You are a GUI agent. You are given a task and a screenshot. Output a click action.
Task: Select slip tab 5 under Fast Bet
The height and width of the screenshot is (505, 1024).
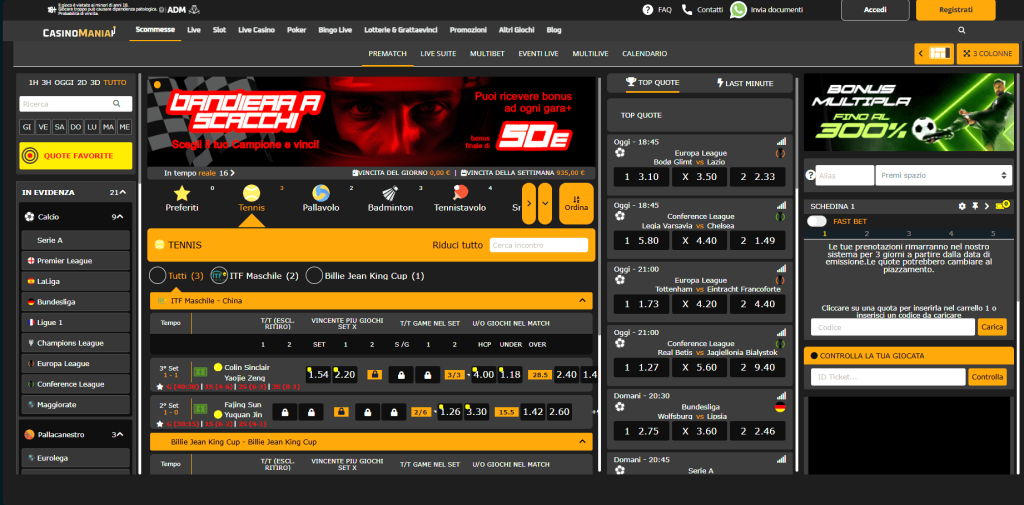coord(993,233)
